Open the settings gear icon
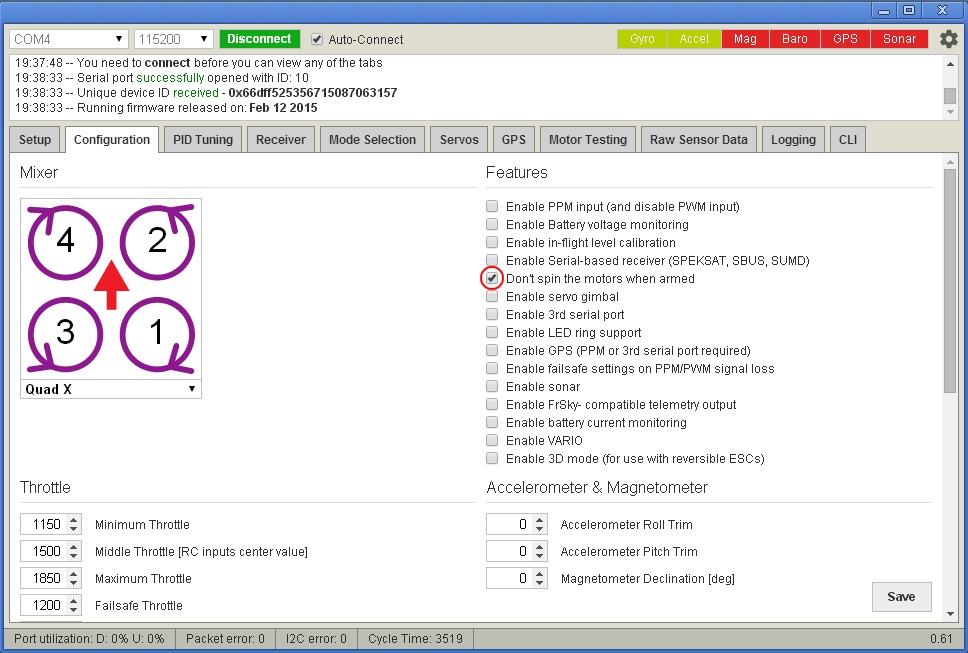 pyautogui.click(x=948, y=39)
